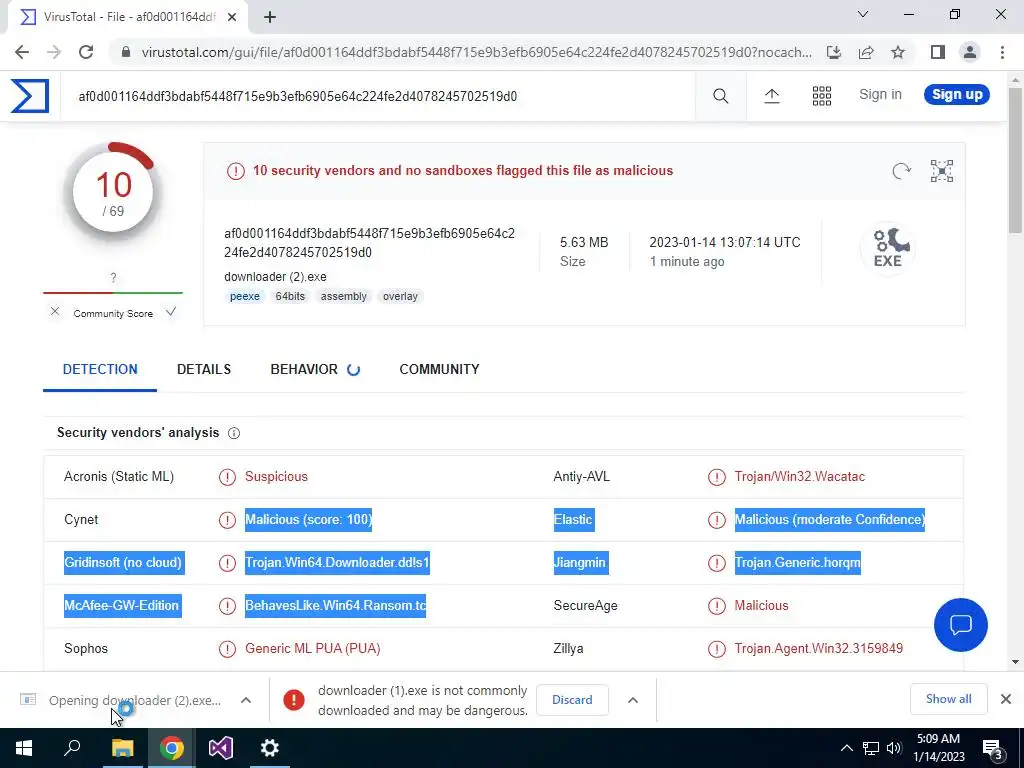Click the BehavesLike.Win64.Ransom.tc result

pyautogui.click(x=335, y=606)
